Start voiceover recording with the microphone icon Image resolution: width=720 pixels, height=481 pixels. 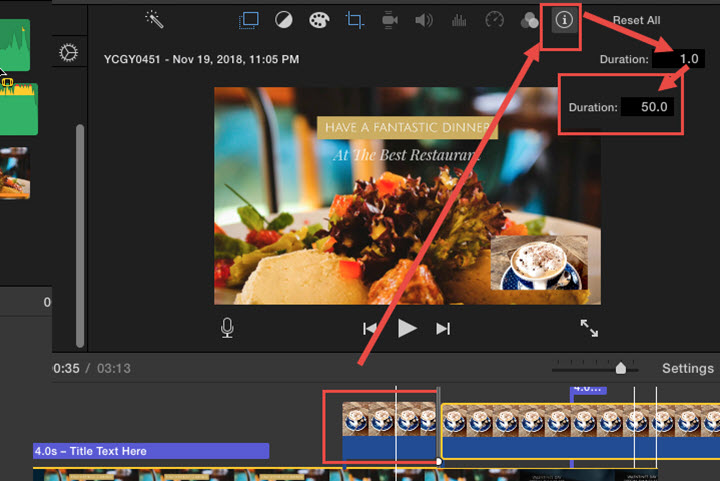click(x=228, y=328)
